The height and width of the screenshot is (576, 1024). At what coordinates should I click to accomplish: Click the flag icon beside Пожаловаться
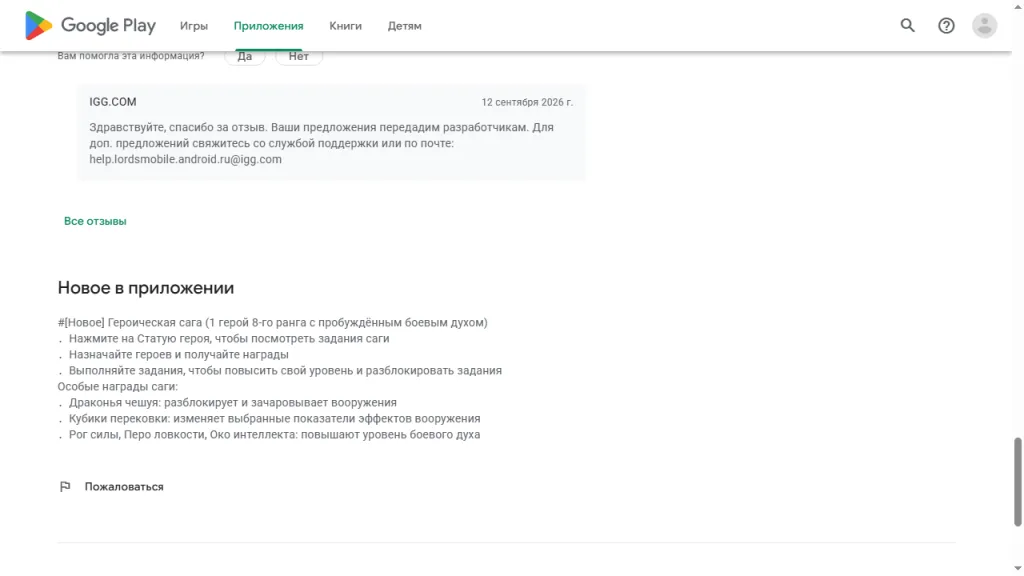click(65, 487)
